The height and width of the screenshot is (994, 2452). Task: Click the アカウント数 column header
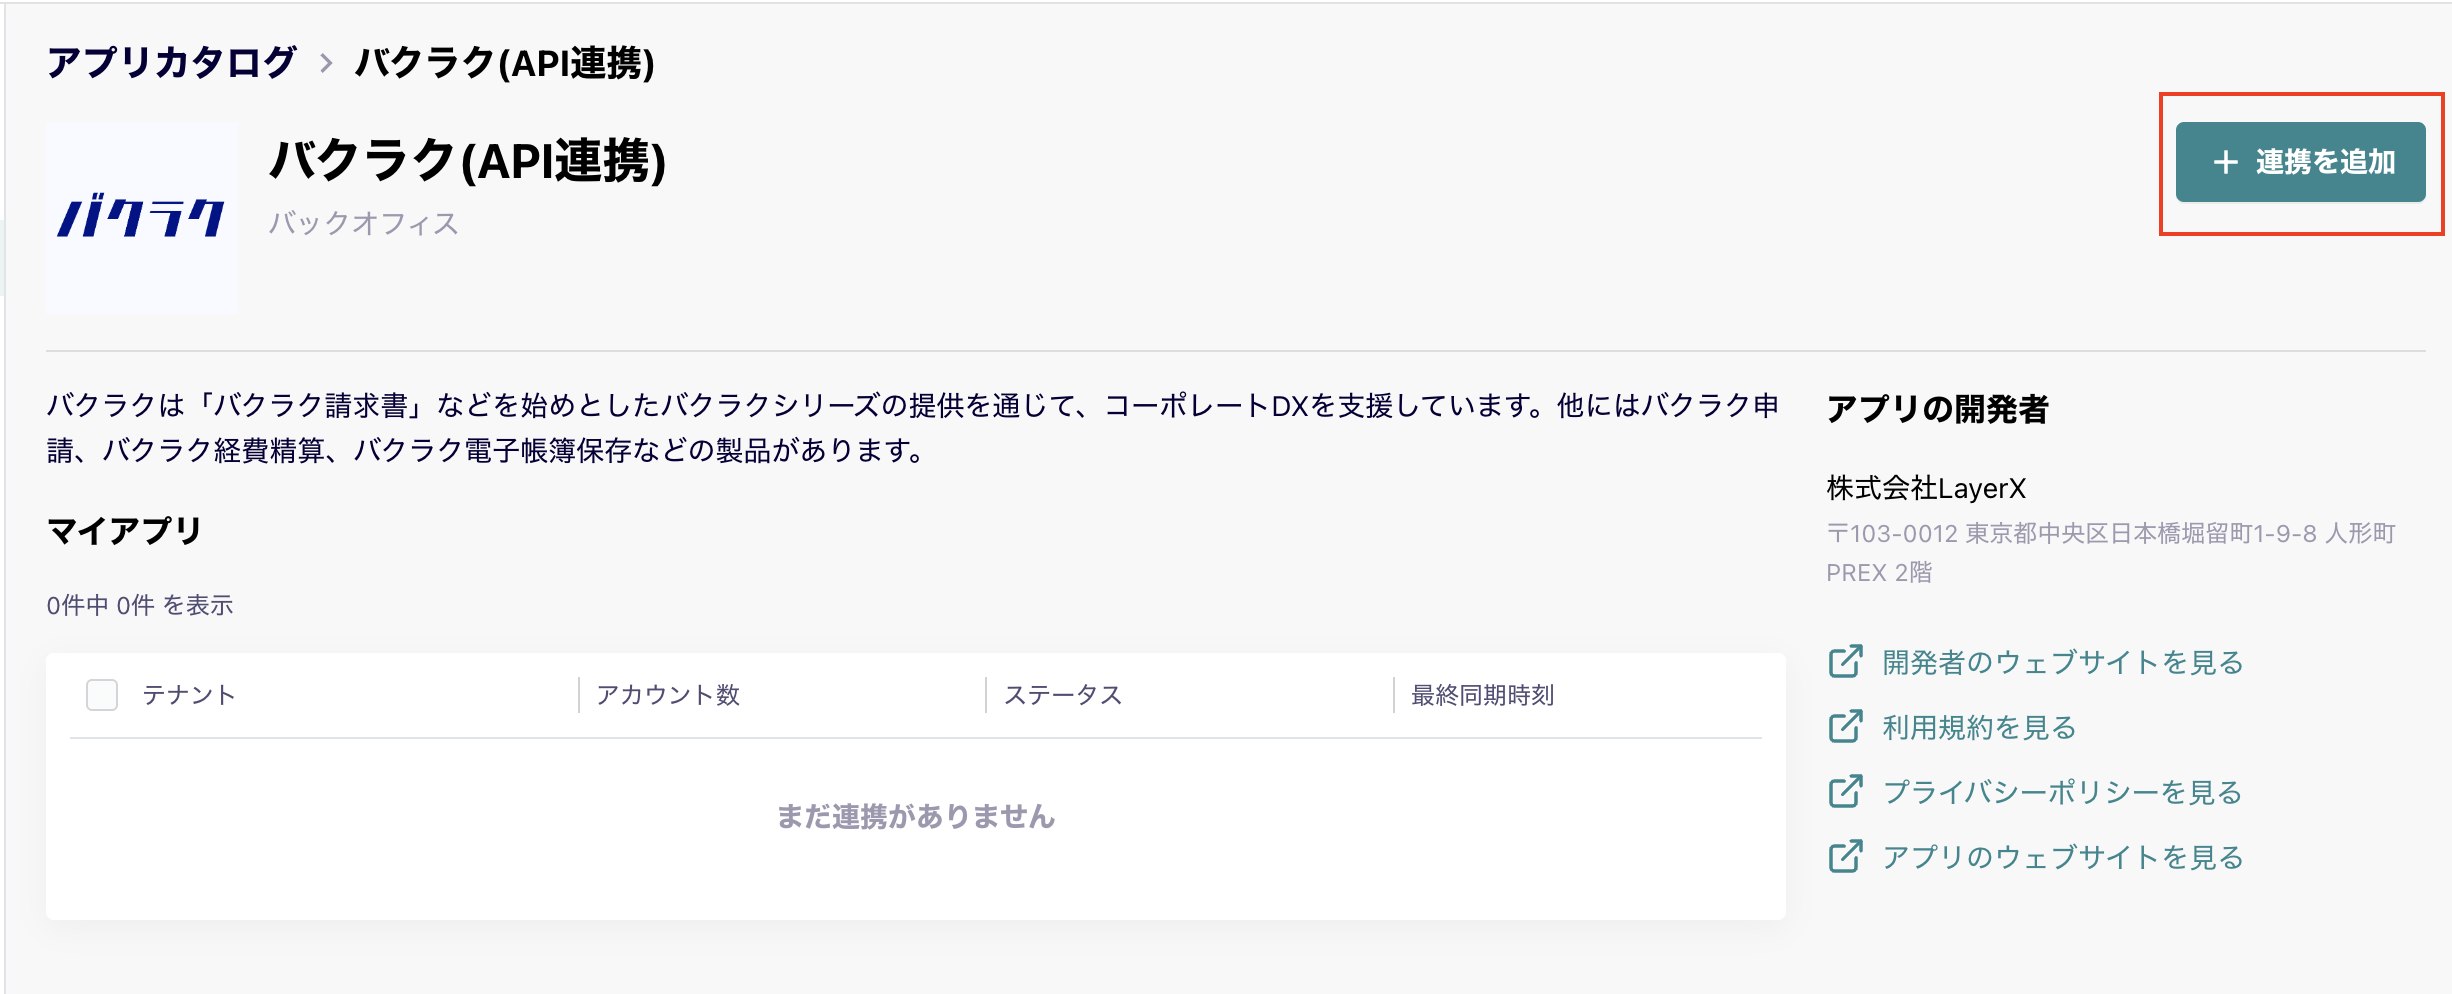click(668, 694)
